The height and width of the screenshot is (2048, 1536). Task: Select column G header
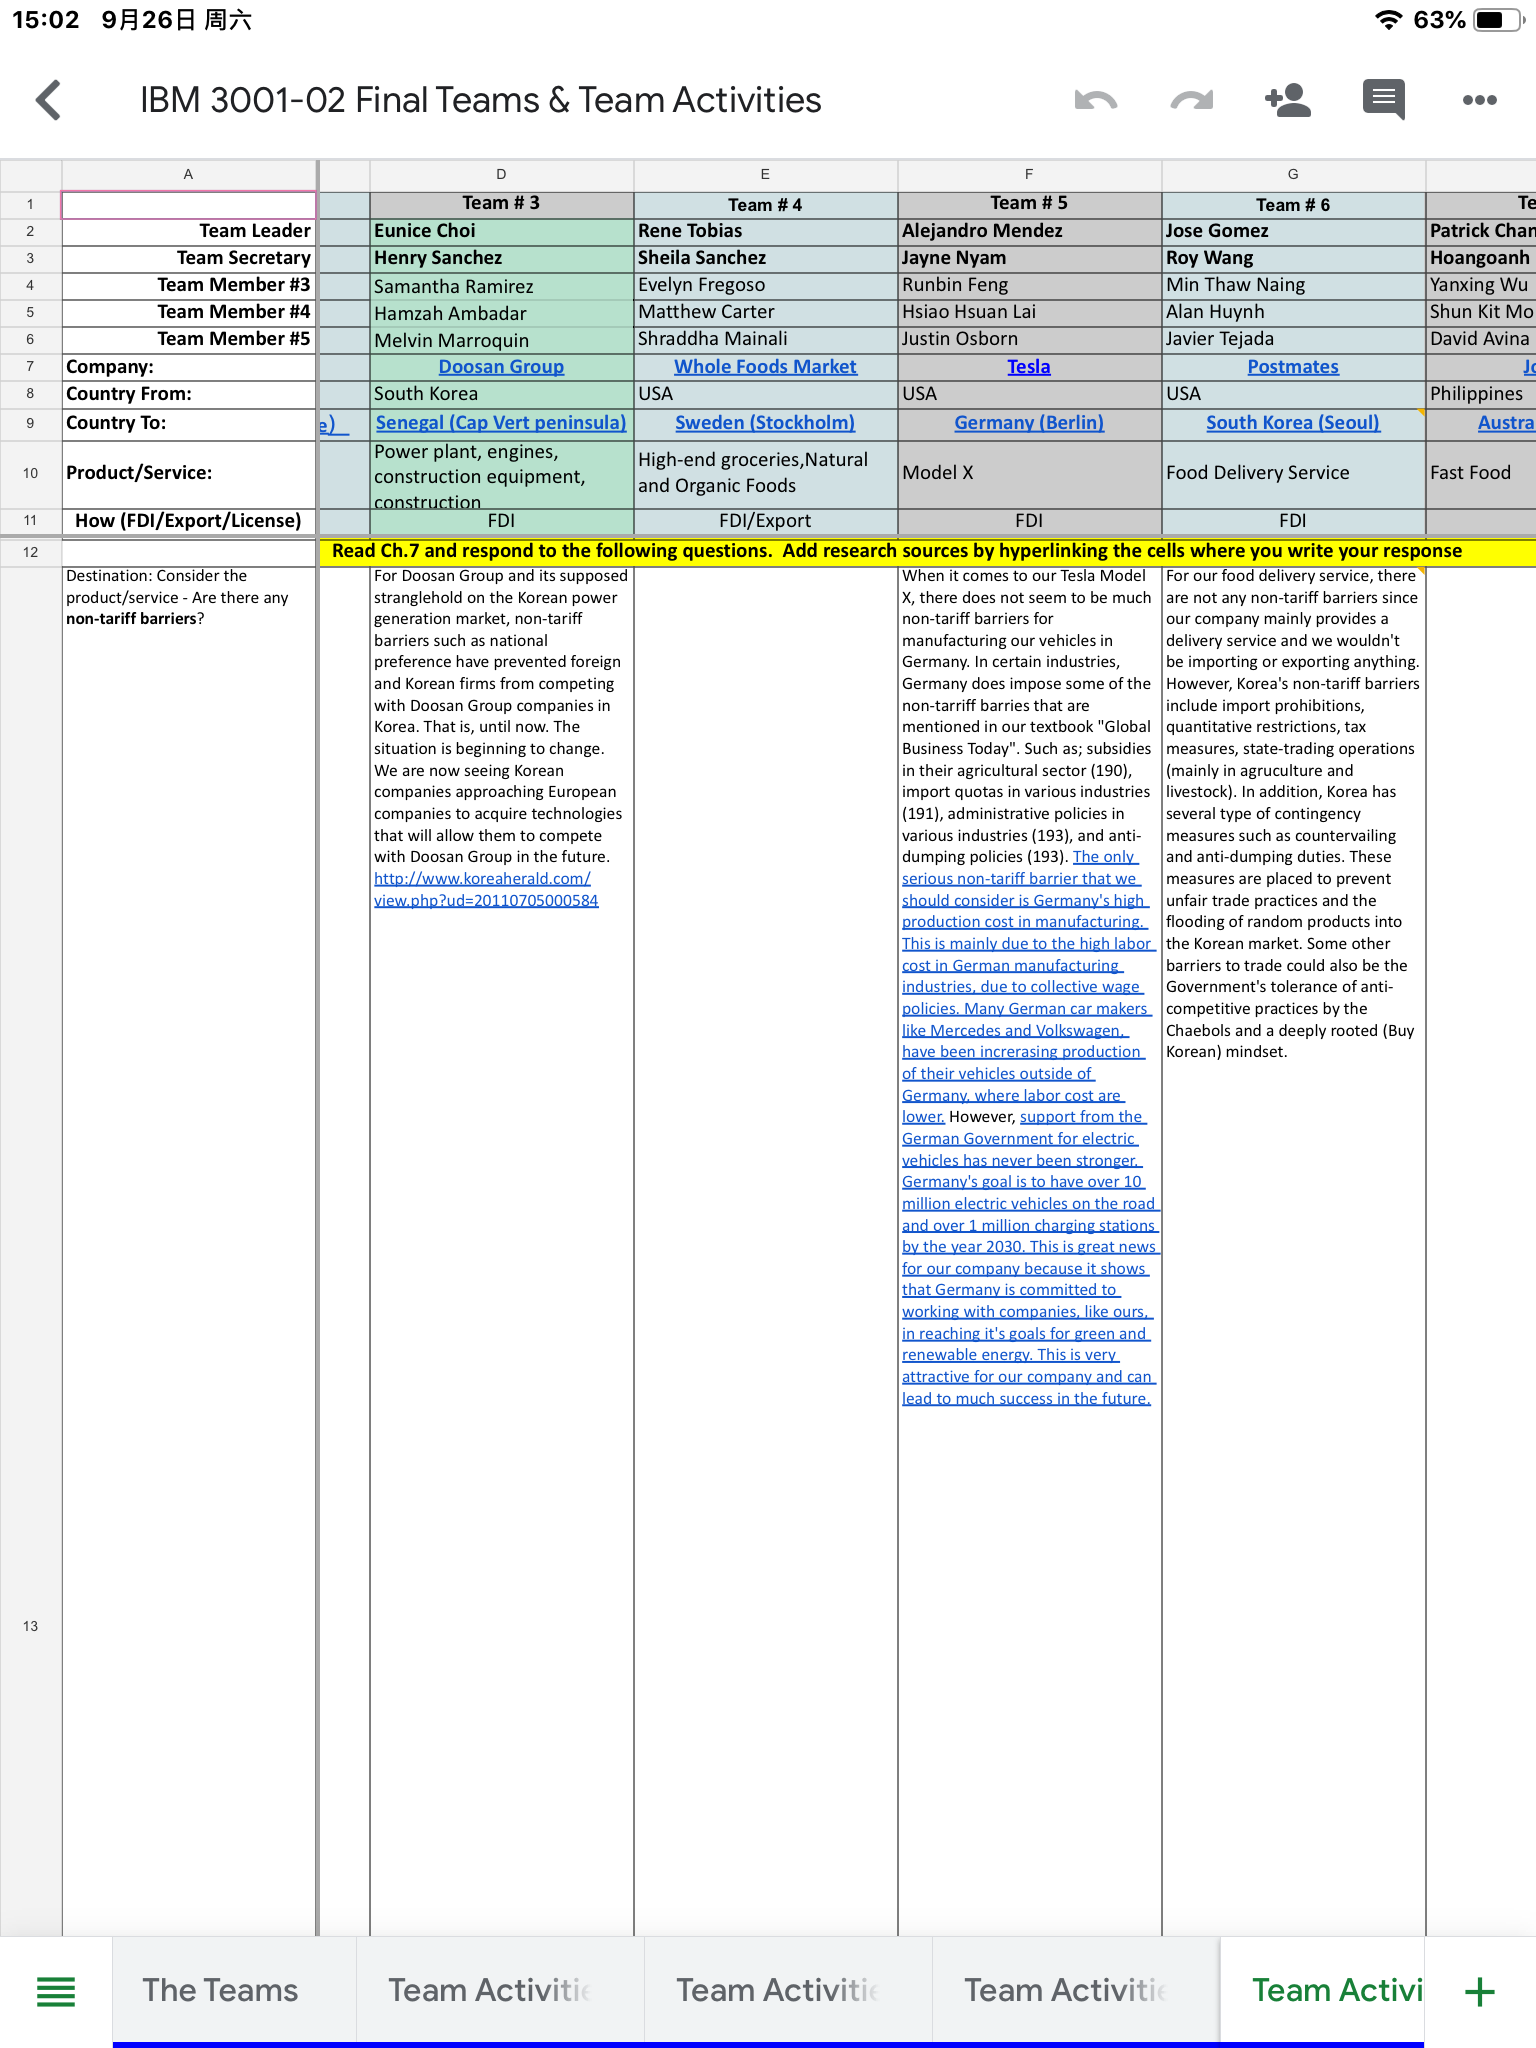(1293, 175)
